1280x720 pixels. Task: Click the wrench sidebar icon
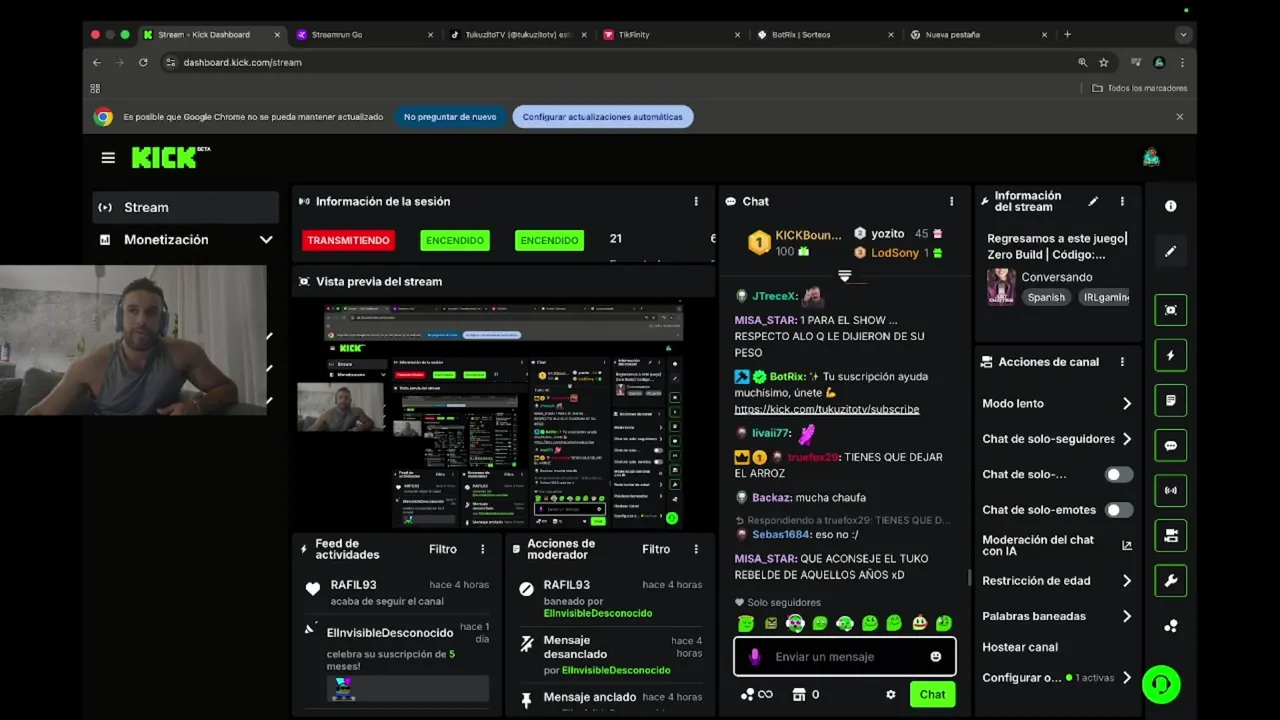click(1171, 581)
